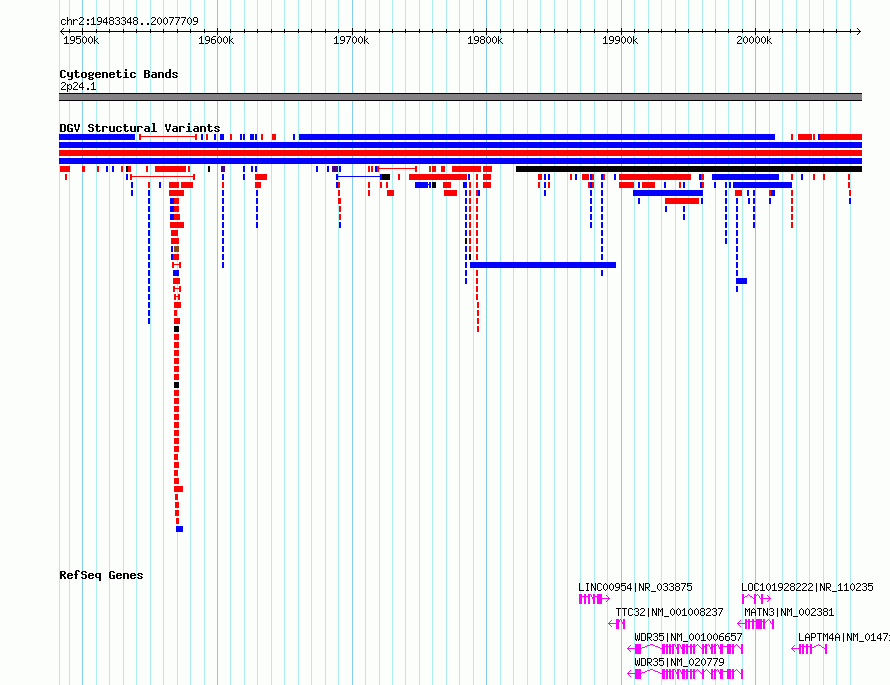Click the blue square at the bottom of the red stack
Screen dimensions: 890x685
click(x=179, y=529)
